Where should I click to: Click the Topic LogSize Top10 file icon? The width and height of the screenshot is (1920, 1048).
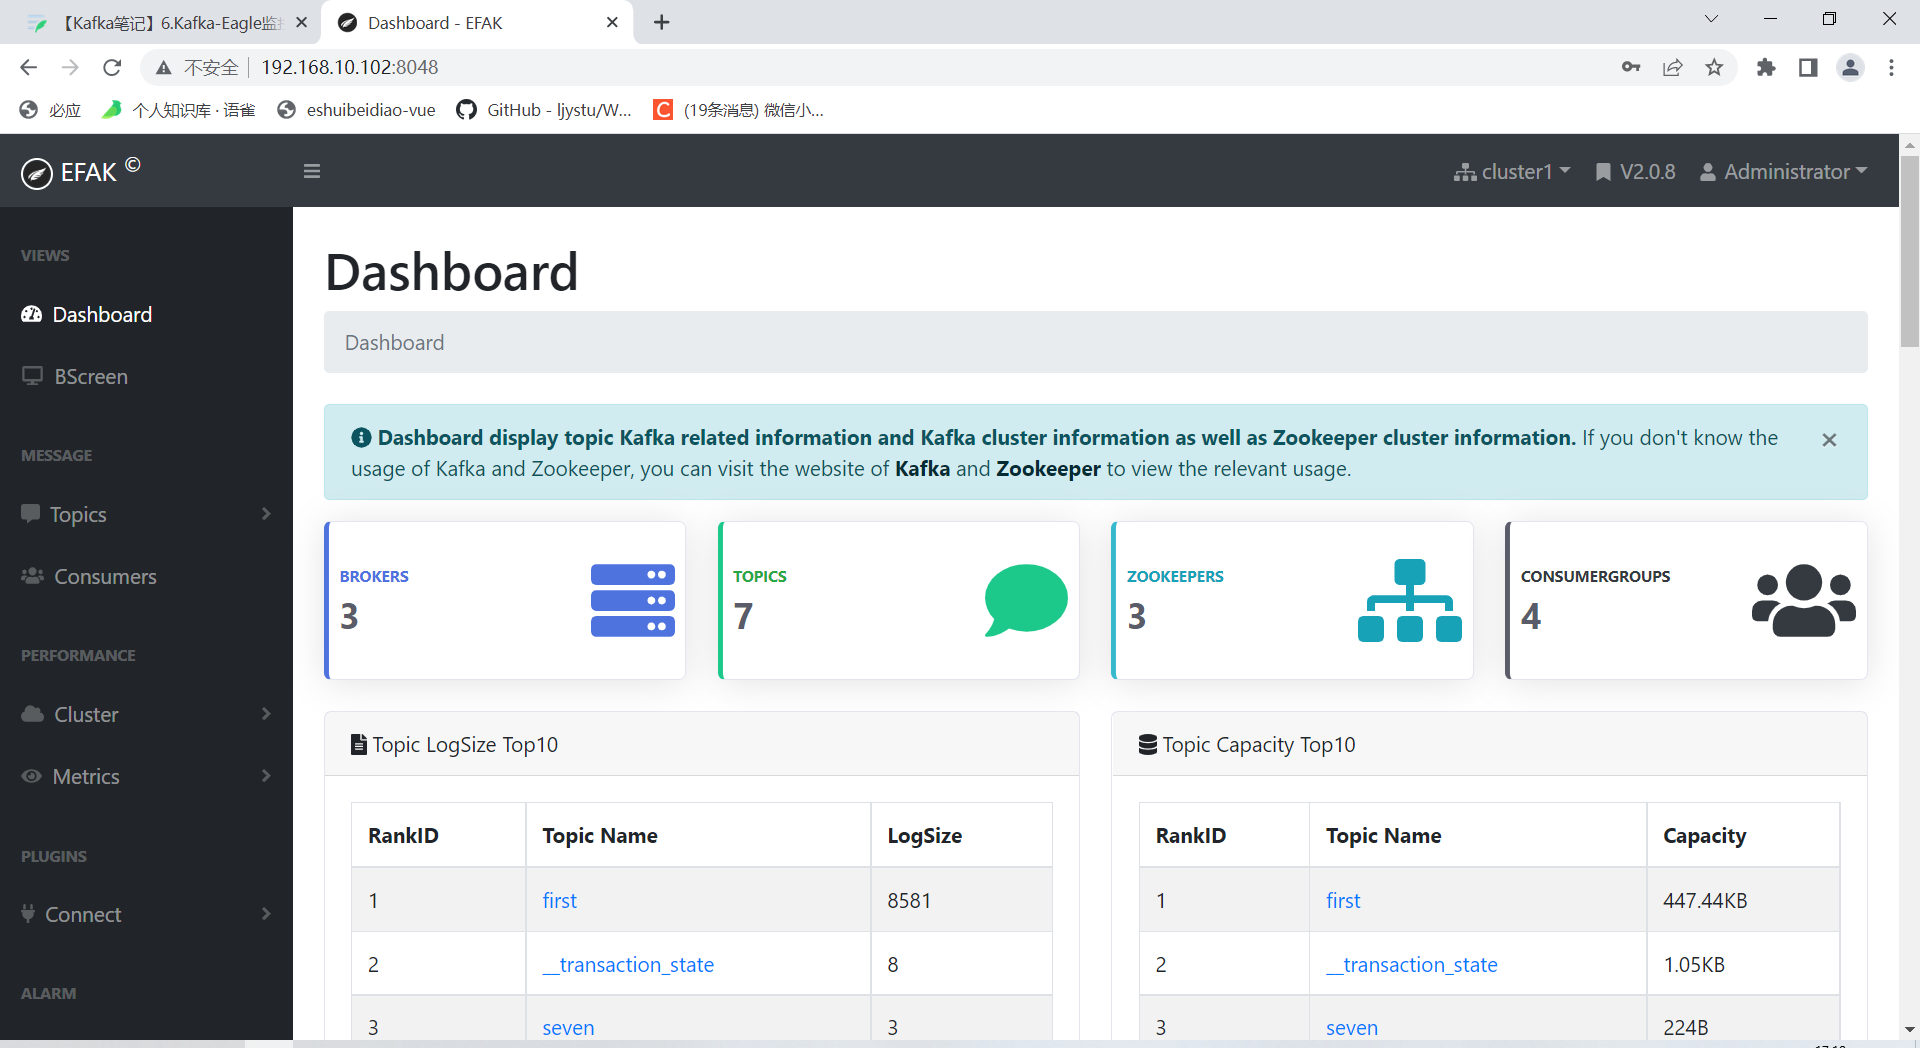[359, 745]
